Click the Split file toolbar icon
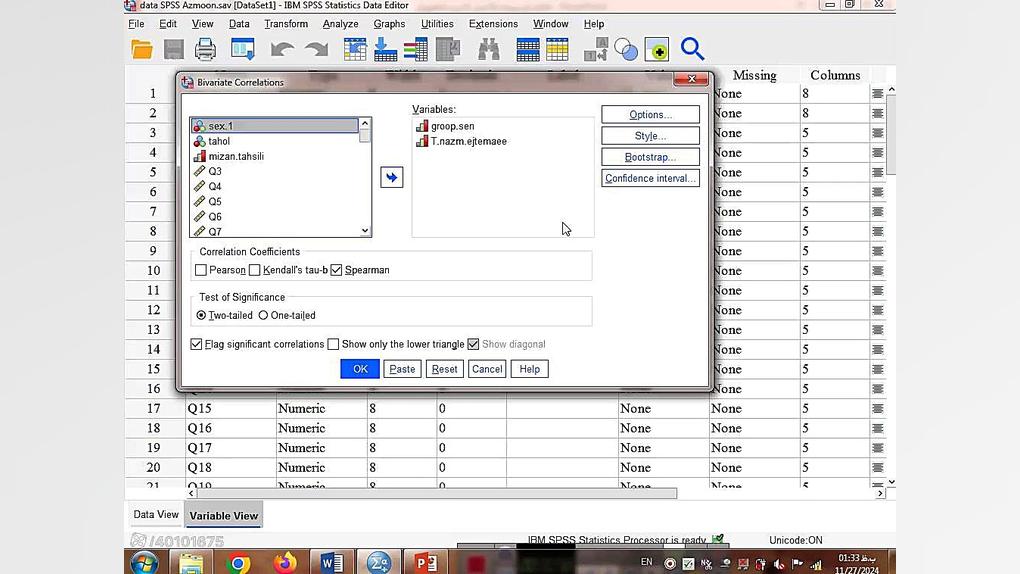 pos(596,49)
